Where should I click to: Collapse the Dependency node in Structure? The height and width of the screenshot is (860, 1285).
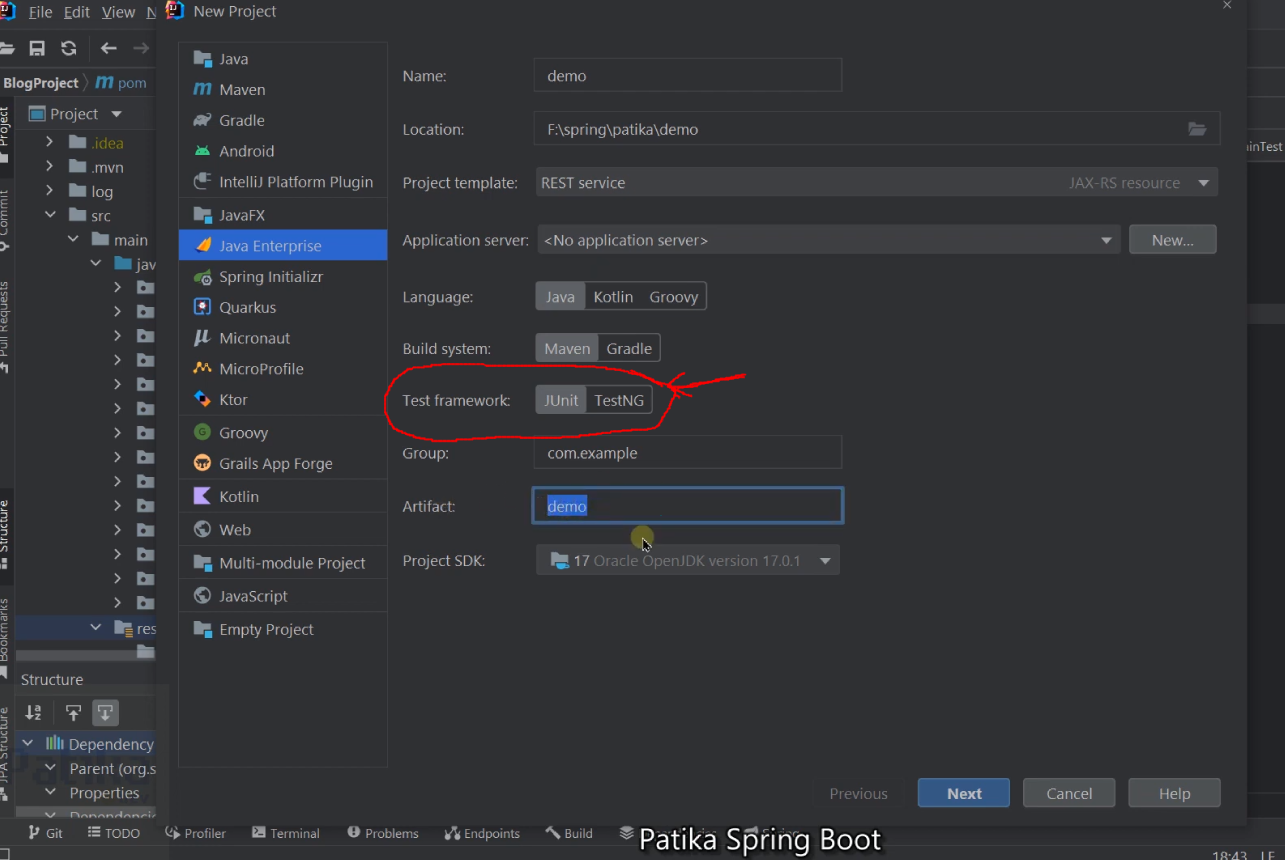point(28,743)
